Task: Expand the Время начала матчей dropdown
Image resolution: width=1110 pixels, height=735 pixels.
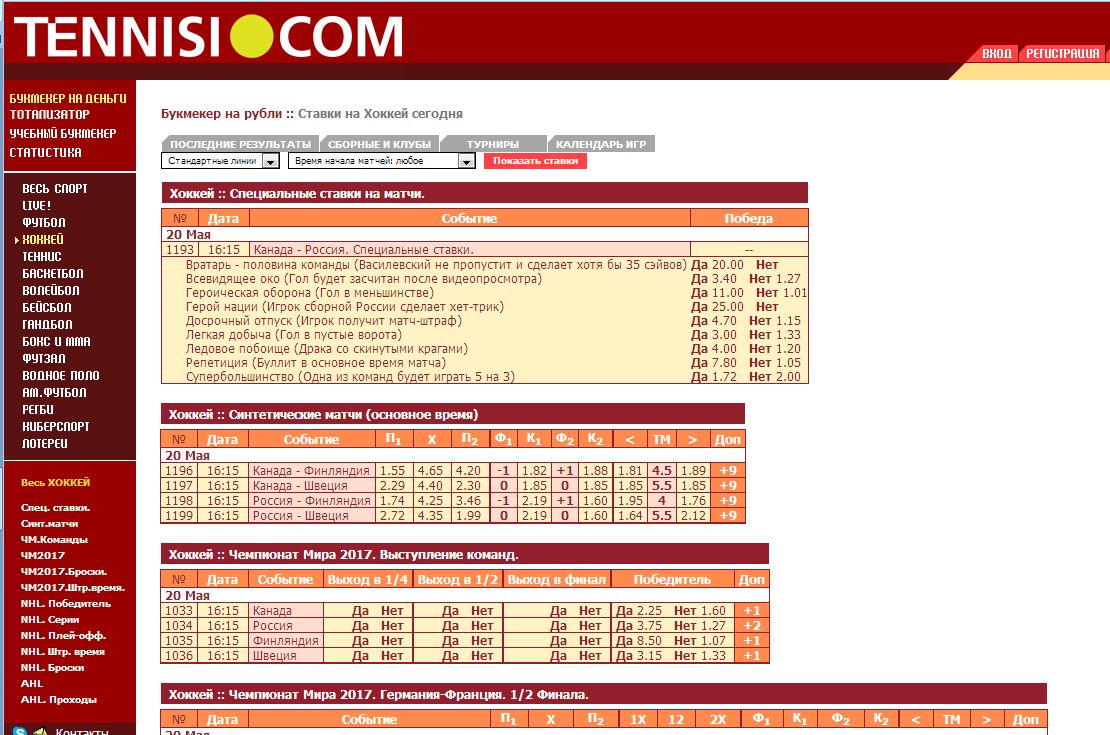Action: tap(466, 161)
